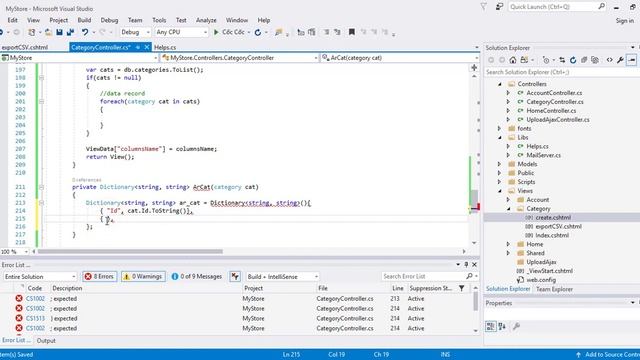
Task: Click Sync with Active Document icon
Action: [x=562, y=60]
